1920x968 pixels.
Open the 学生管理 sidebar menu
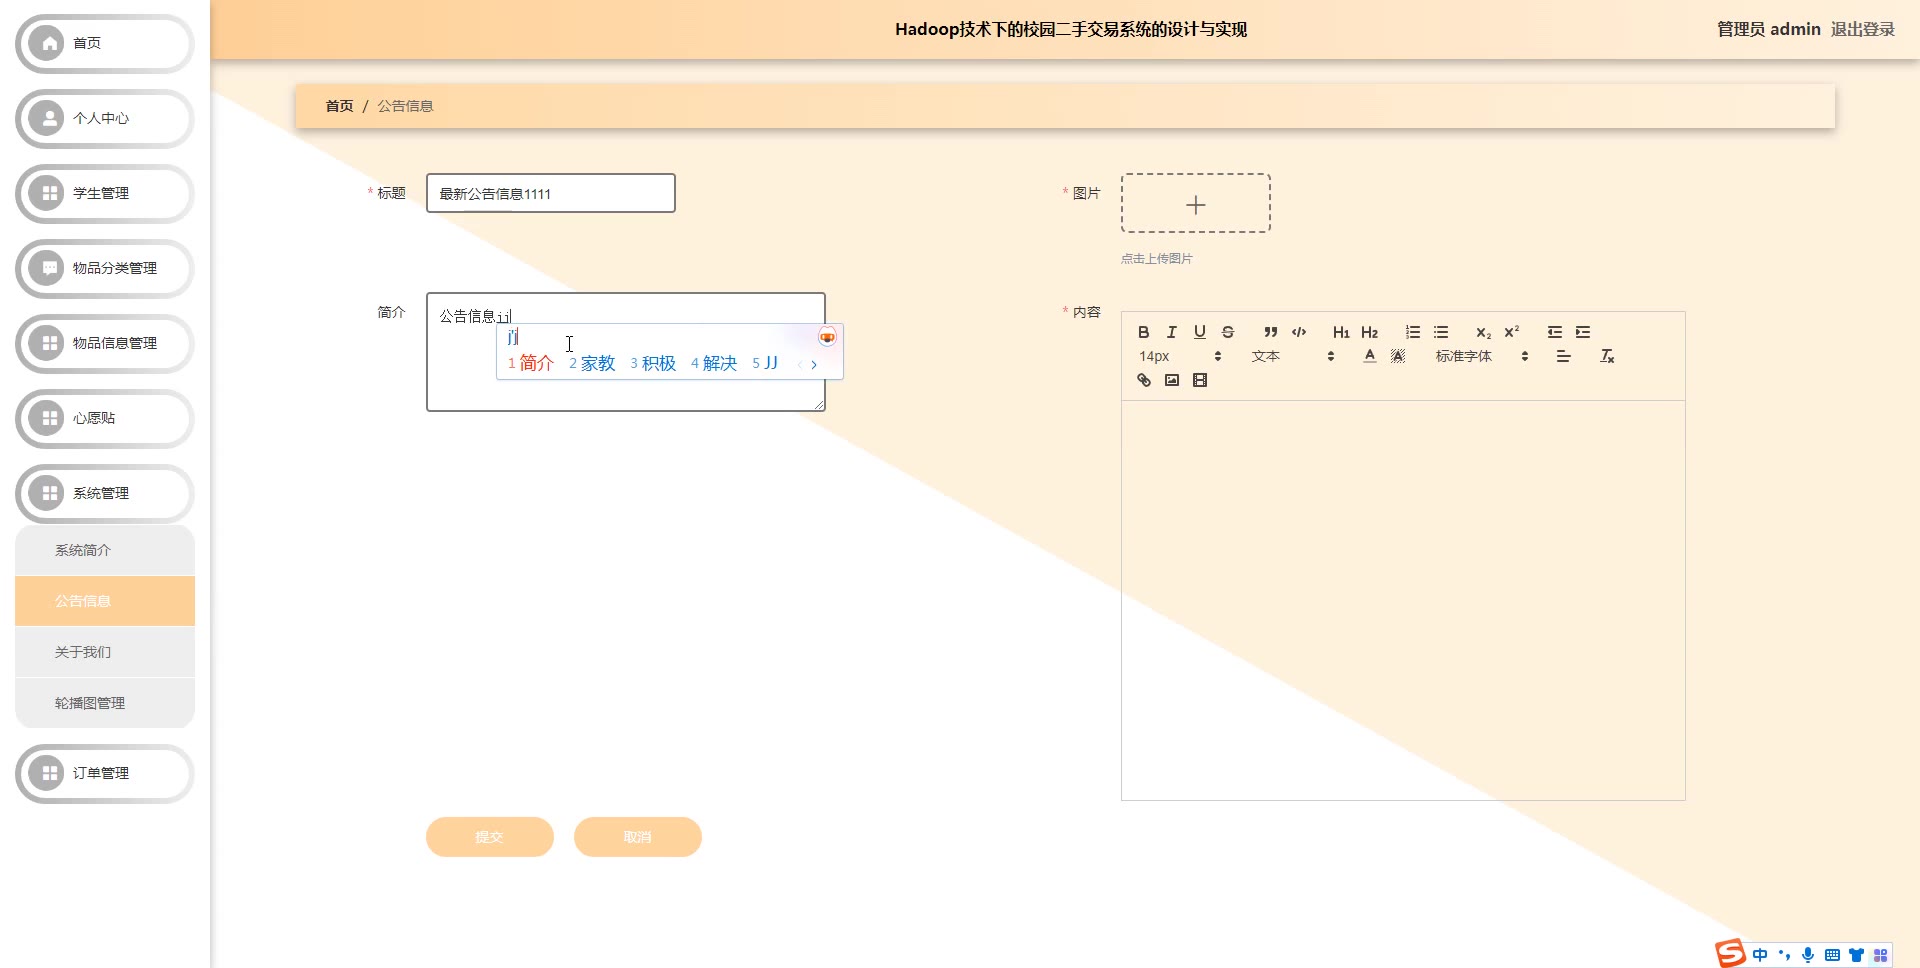(x=105, y=193)
